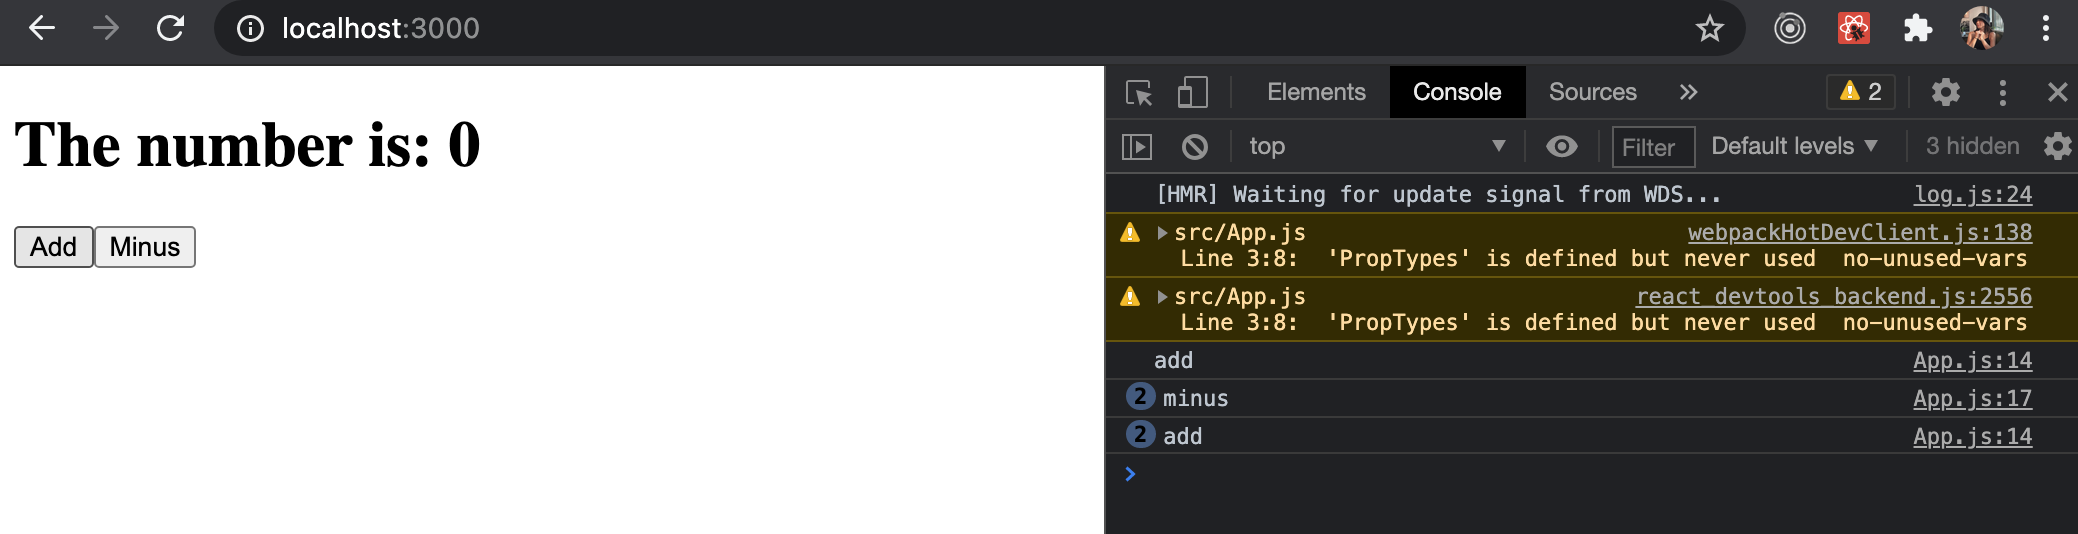Expand the second src/App.js warning message
Screen dimensions: 2078x534
(x=1162, y=297)
